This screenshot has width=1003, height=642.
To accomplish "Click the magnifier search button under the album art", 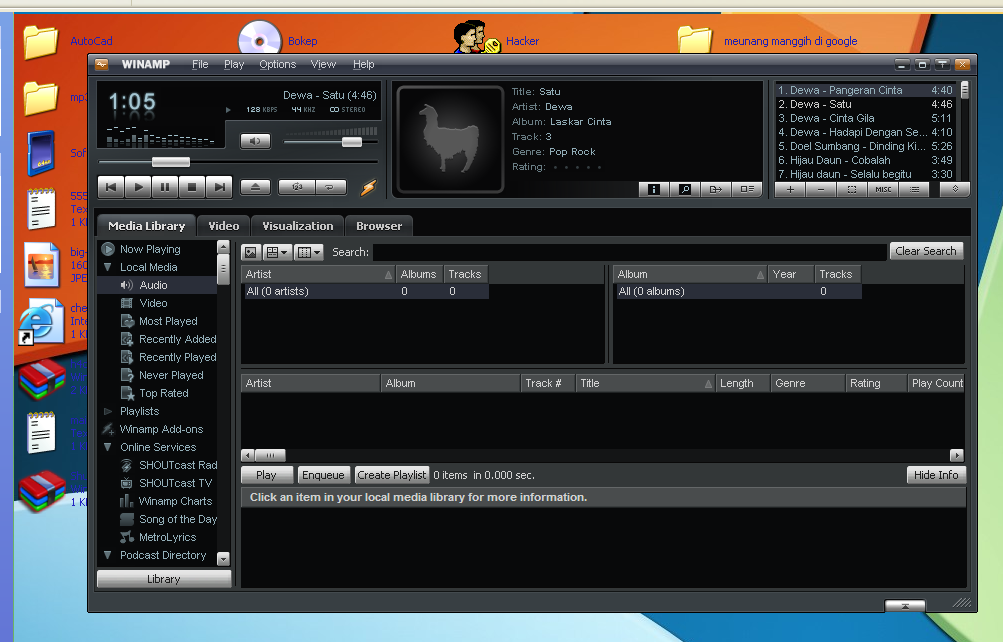I will pyautogui.click(x=684, y=189).
